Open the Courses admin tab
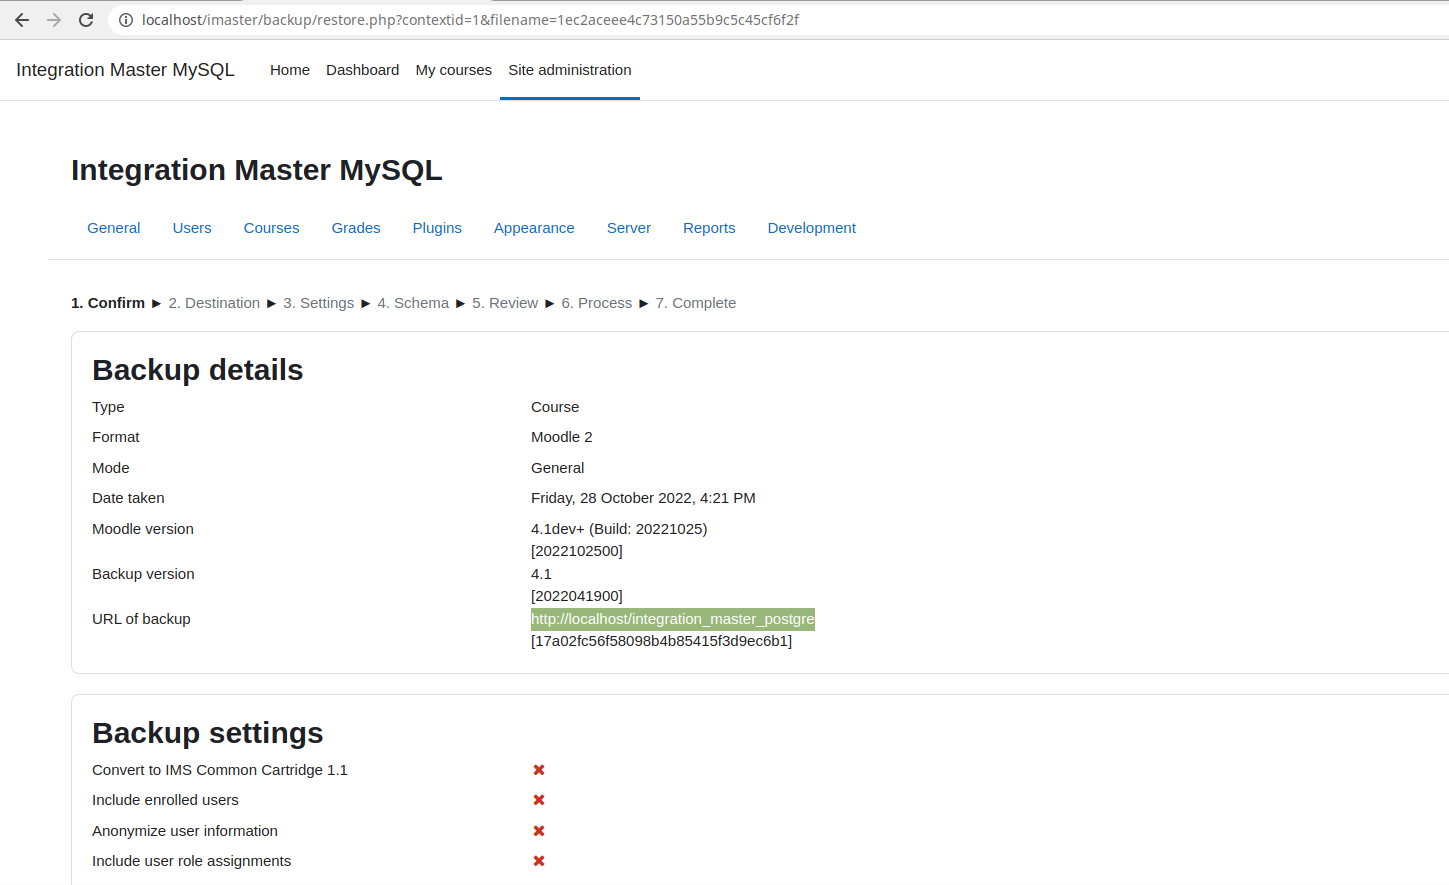Image resolution: width=1449 pixels, height=885 pixels. (x=271, y=228)
